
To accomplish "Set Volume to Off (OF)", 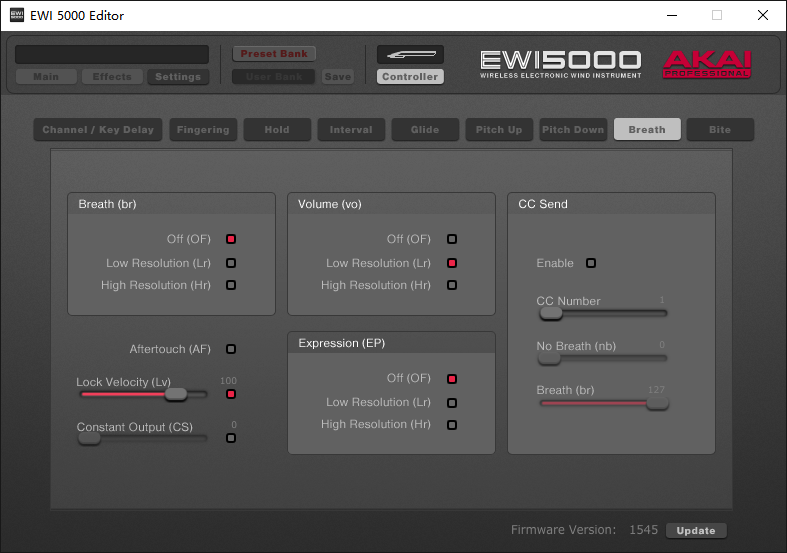I will 452,239.
